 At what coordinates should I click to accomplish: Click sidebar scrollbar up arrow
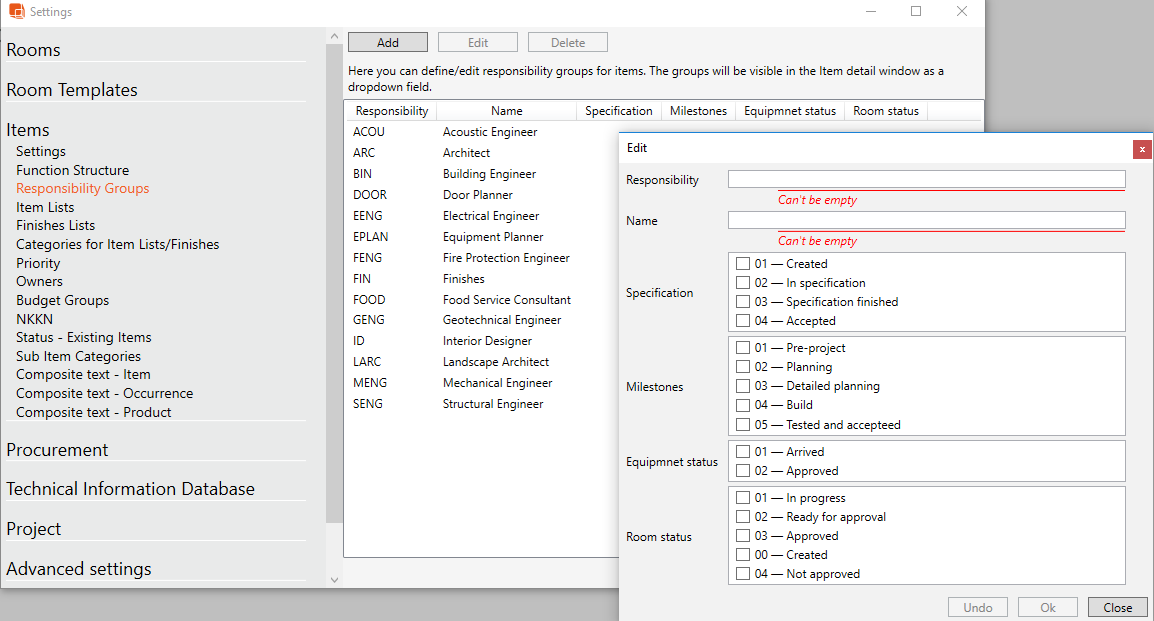pyautogui.click(x=334, y=36)
